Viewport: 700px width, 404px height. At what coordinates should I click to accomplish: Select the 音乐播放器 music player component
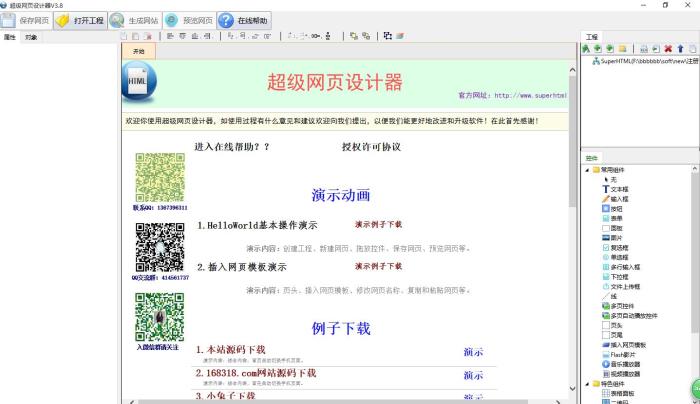(621, 364)
